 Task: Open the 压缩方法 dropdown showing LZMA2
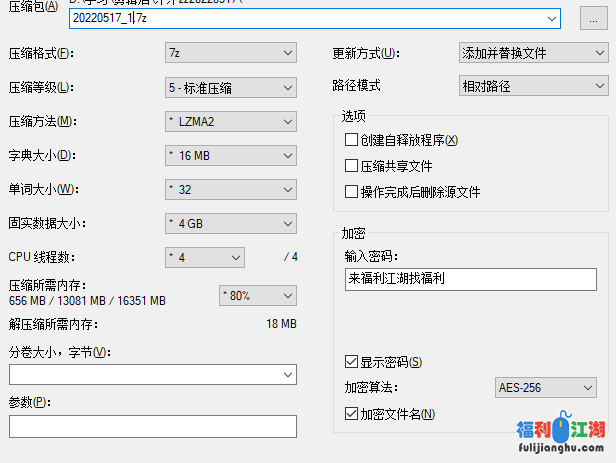coord(230,122)
